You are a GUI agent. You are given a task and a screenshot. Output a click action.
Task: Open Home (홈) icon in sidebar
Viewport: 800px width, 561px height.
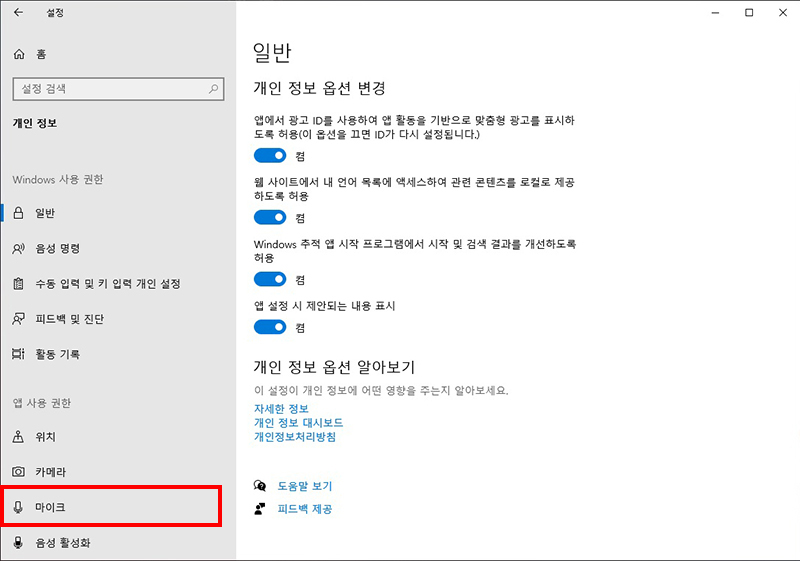[x=19, y=54]
